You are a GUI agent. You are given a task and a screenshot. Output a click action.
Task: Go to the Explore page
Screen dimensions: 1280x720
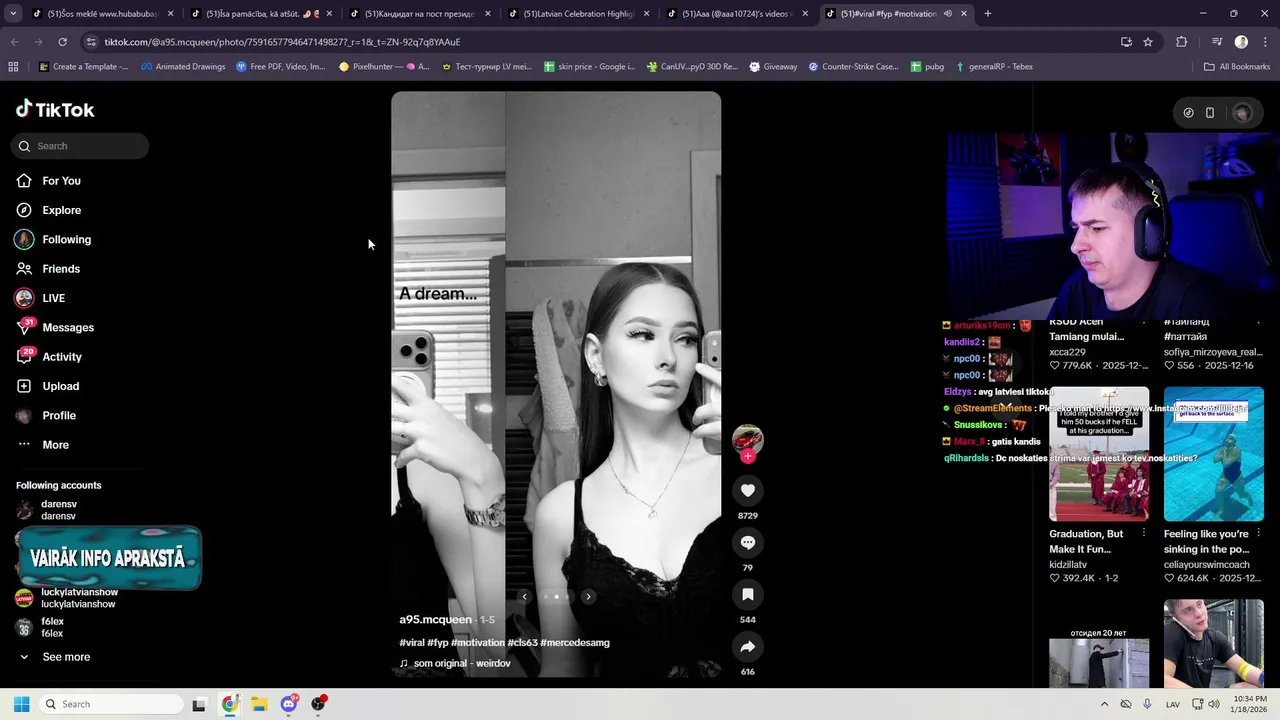pyautogui.click(x=61, y=210)
